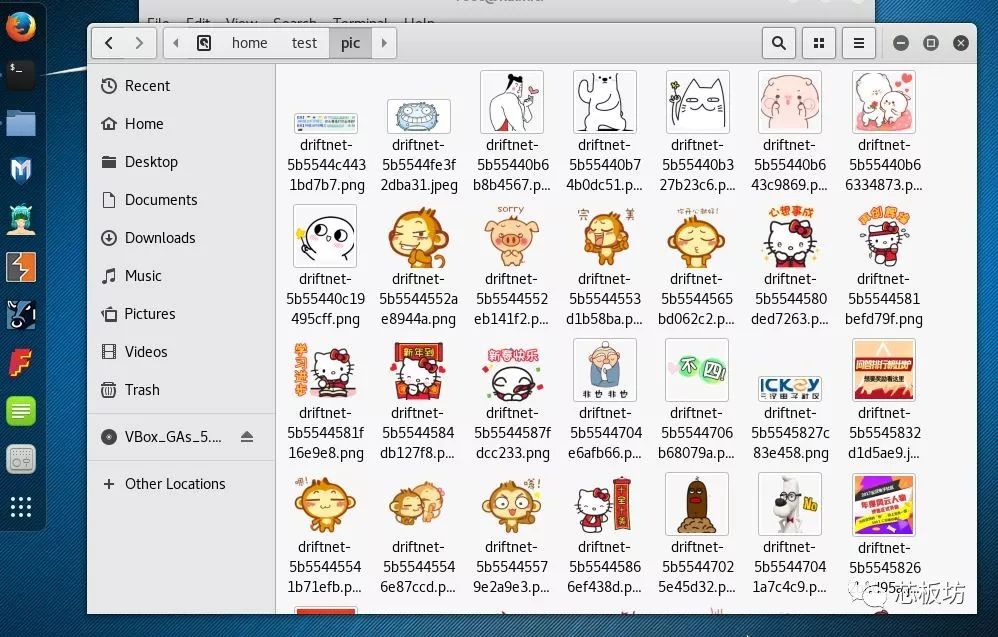This screenshot has width=998, height=637.
Task: Toggle the grid view button
Action: (819, 43)
